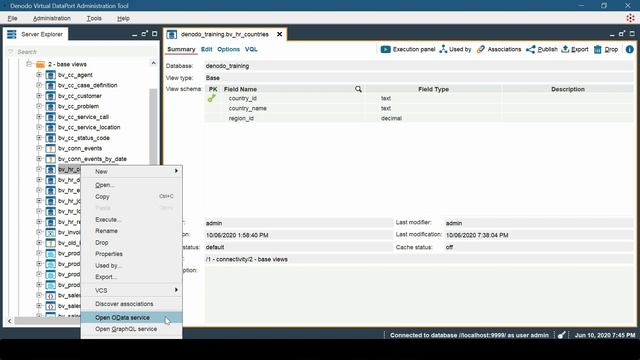Open the VCS submenu in context menu

tap(131, 290)
